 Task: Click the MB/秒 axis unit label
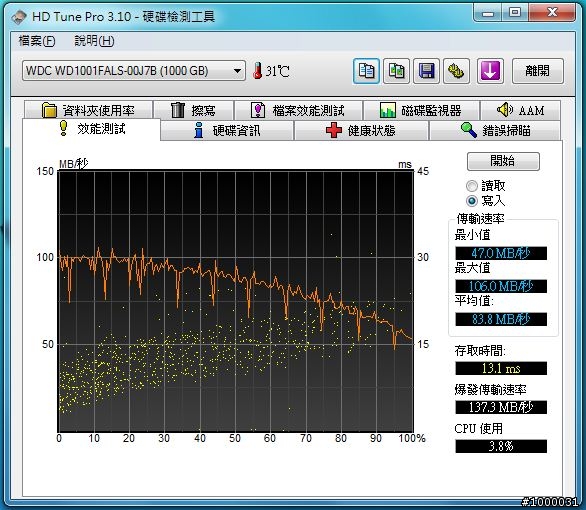[74, 164]
